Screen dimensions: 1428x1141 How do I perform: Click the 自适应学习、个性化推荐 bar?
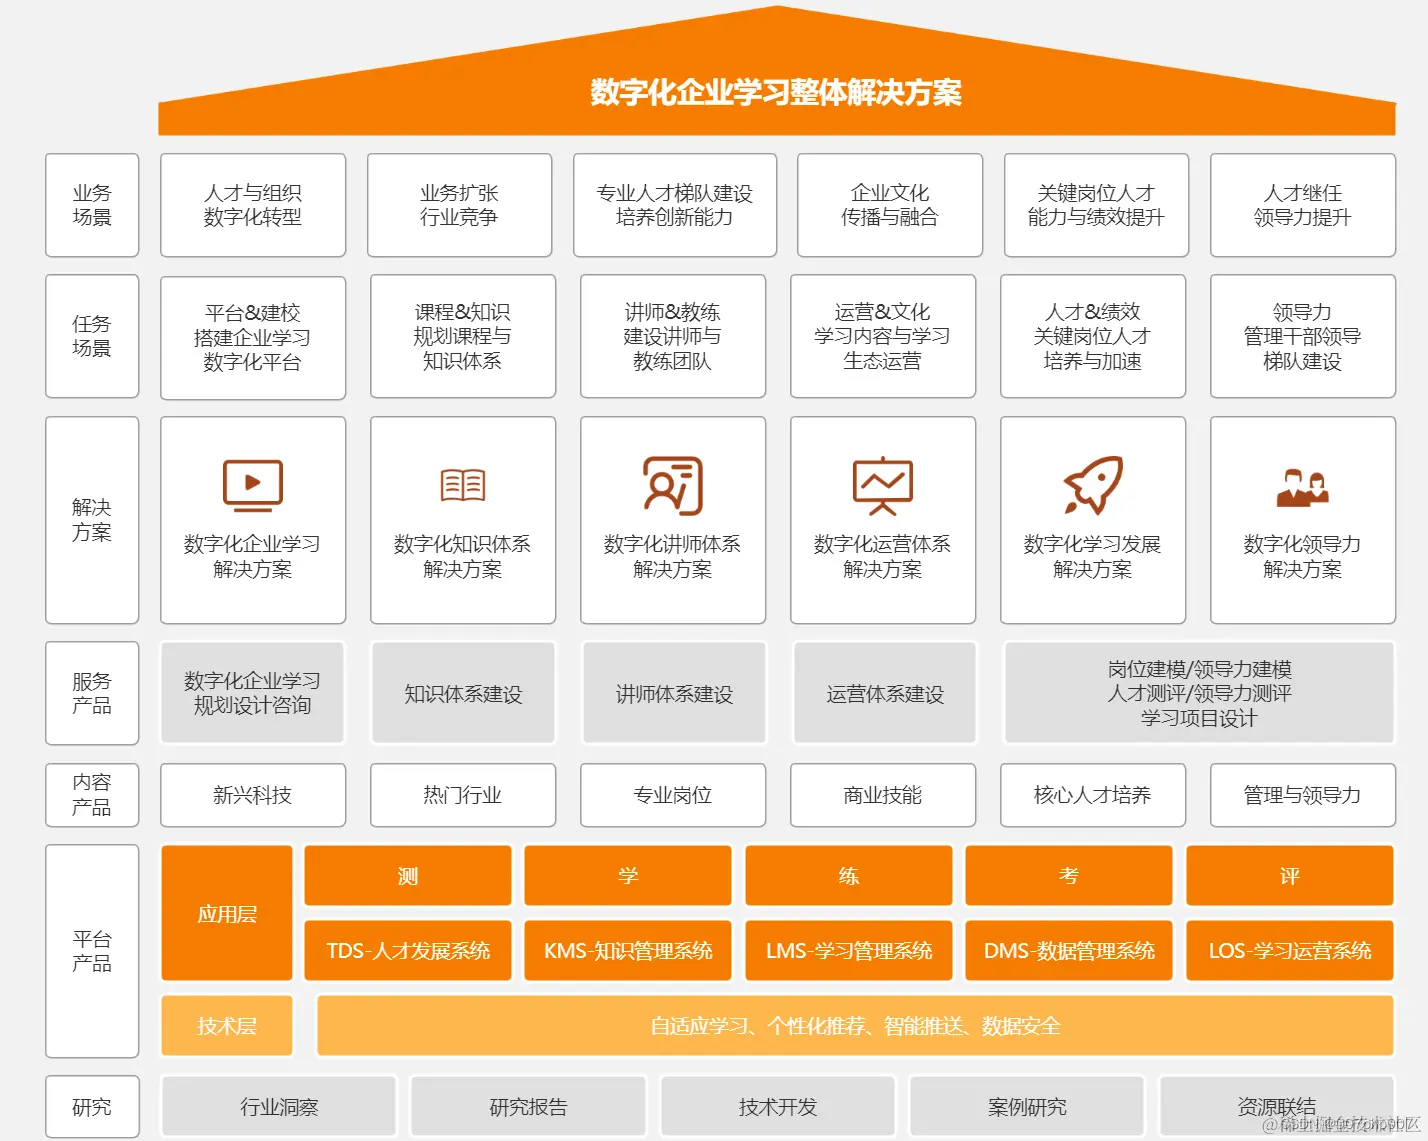(855, 1026)
